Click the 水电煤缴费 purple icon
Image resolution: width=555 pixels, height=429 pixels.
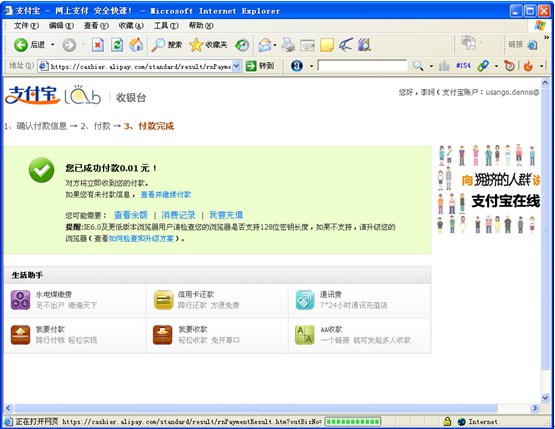[20, 300]
